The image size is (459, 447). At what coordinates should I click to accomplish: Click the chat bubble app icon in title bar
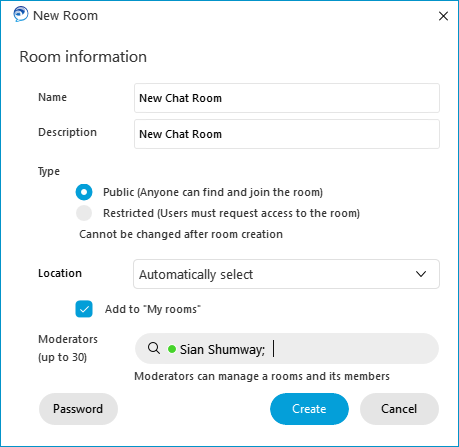(21, 15)
